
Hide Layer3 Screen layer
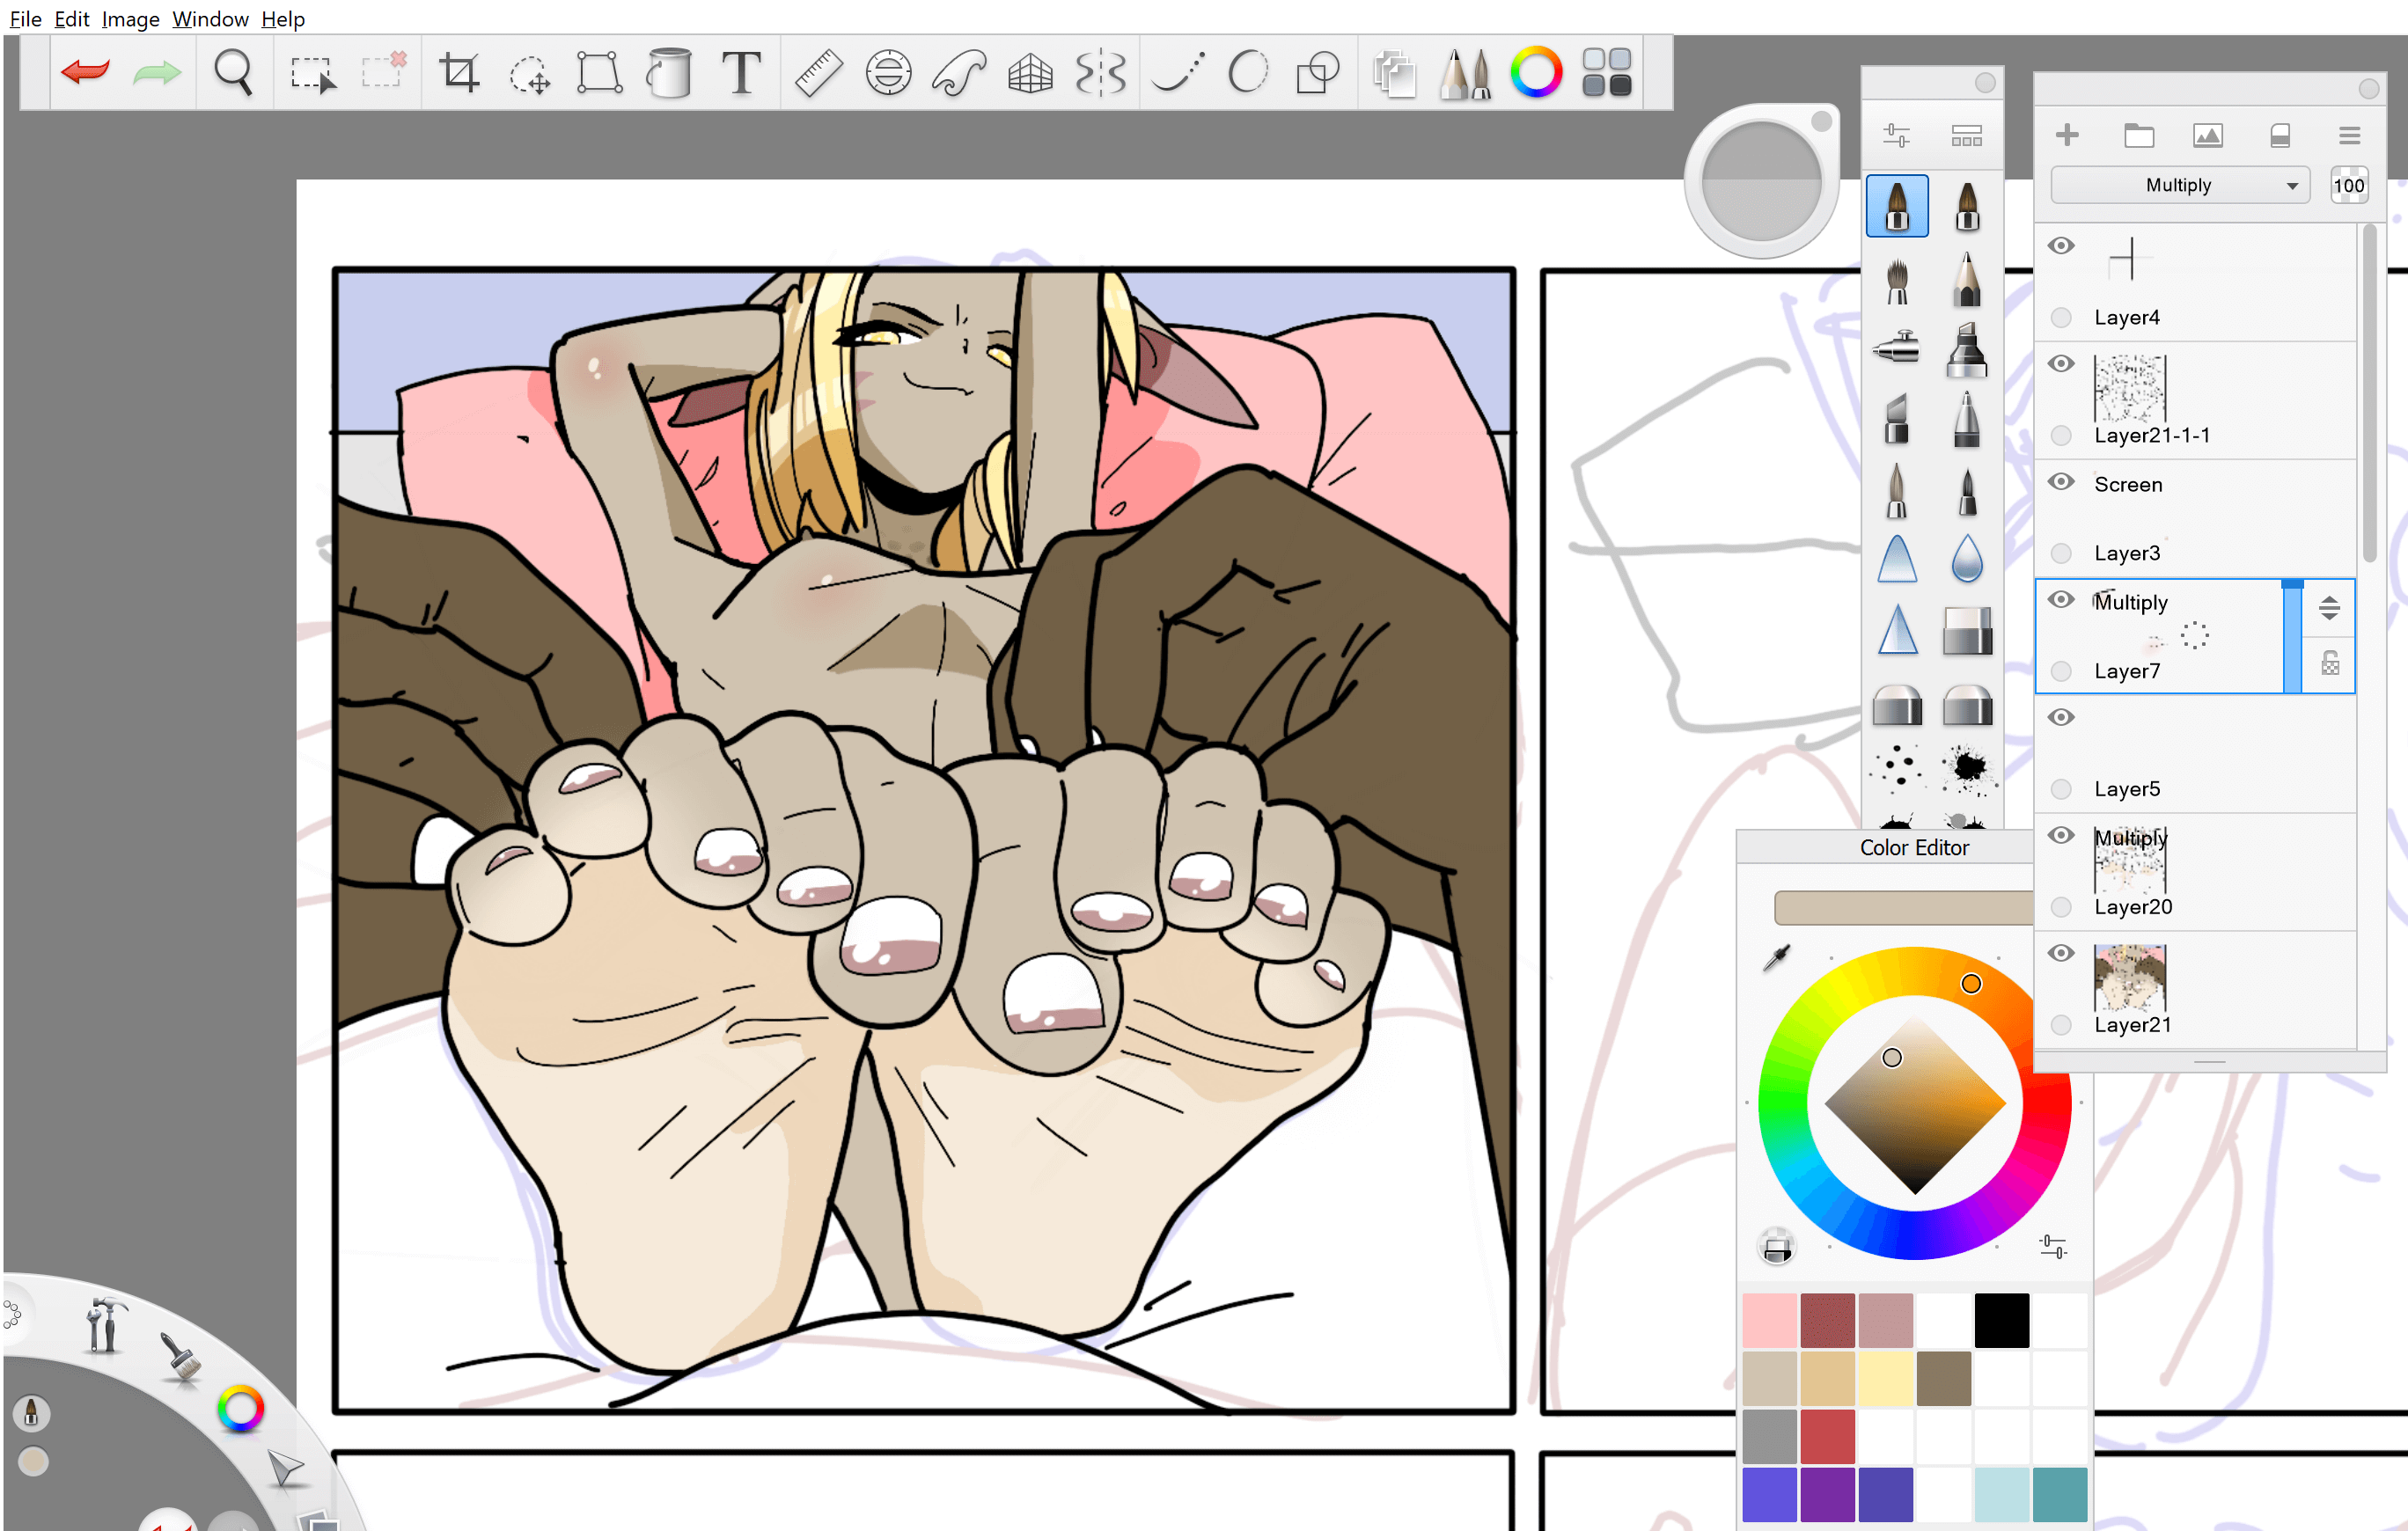(x=2060, y=482)
